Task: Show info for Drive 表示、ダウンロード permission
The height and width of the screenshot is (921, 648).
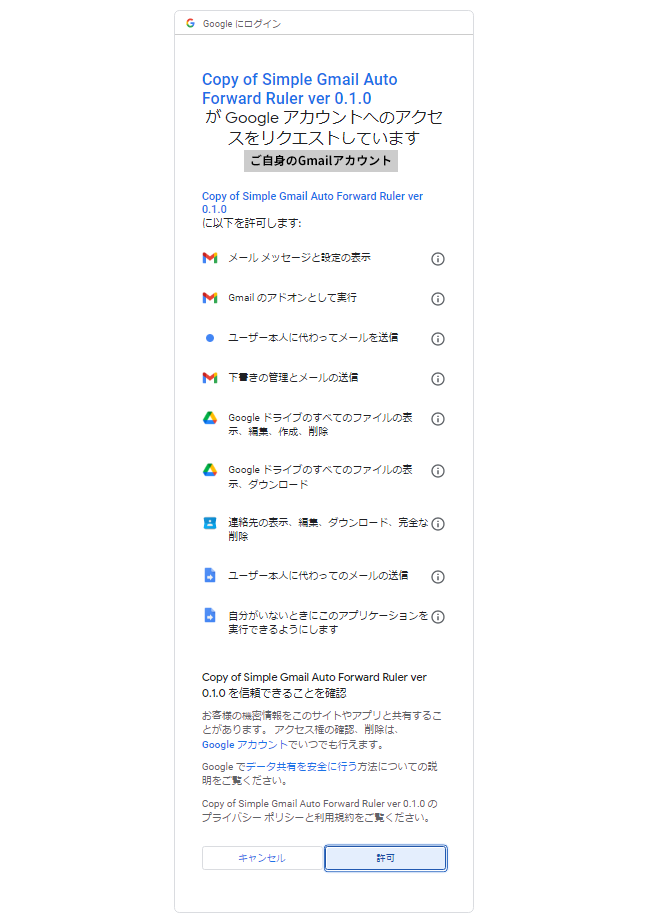Action: click(438, 471)
